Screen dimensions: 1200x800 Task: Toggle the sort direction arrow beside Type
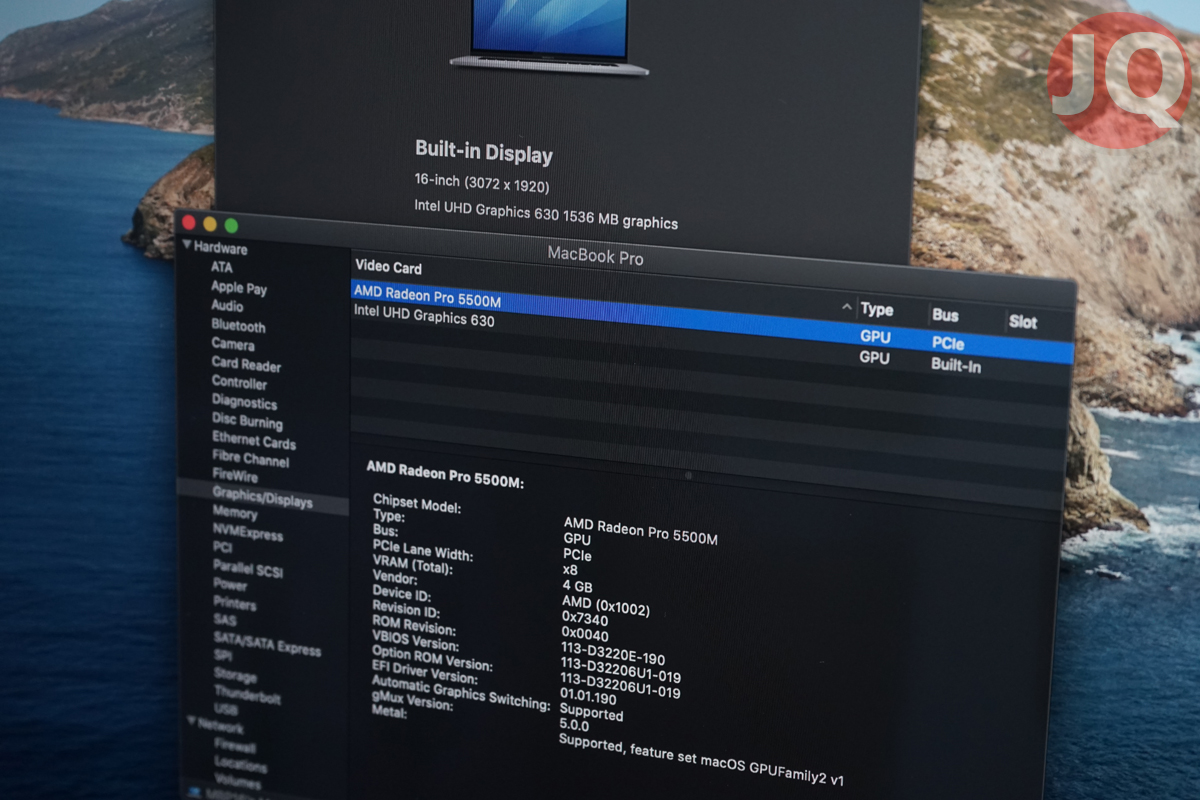[847, 307]
